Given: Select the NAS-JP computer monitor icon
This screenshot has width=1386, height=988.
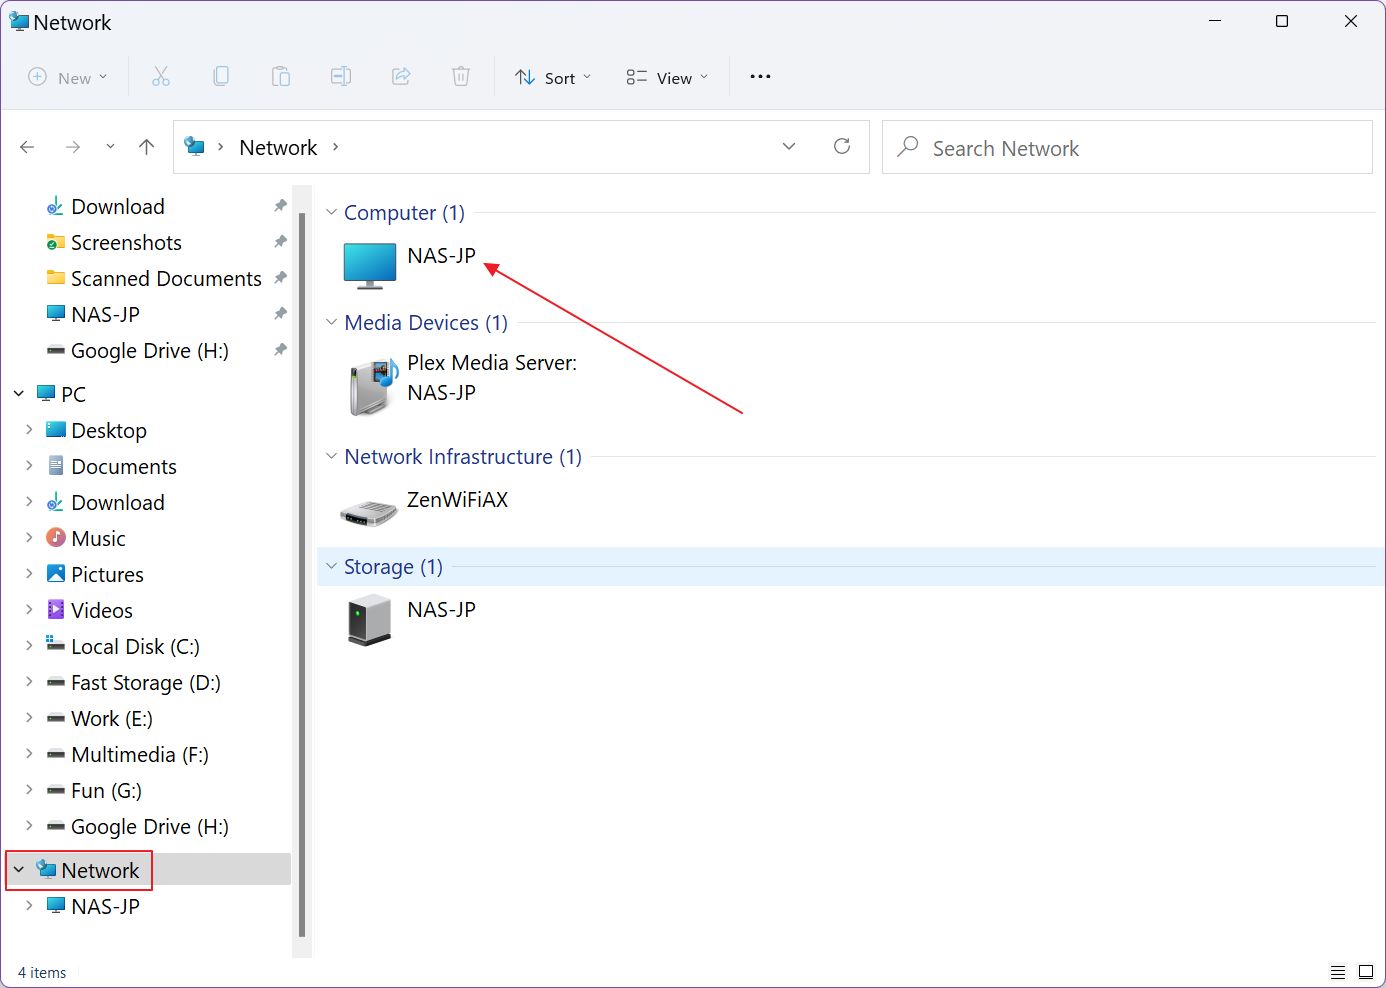Looking at the screenshot, I should [370, 266].
